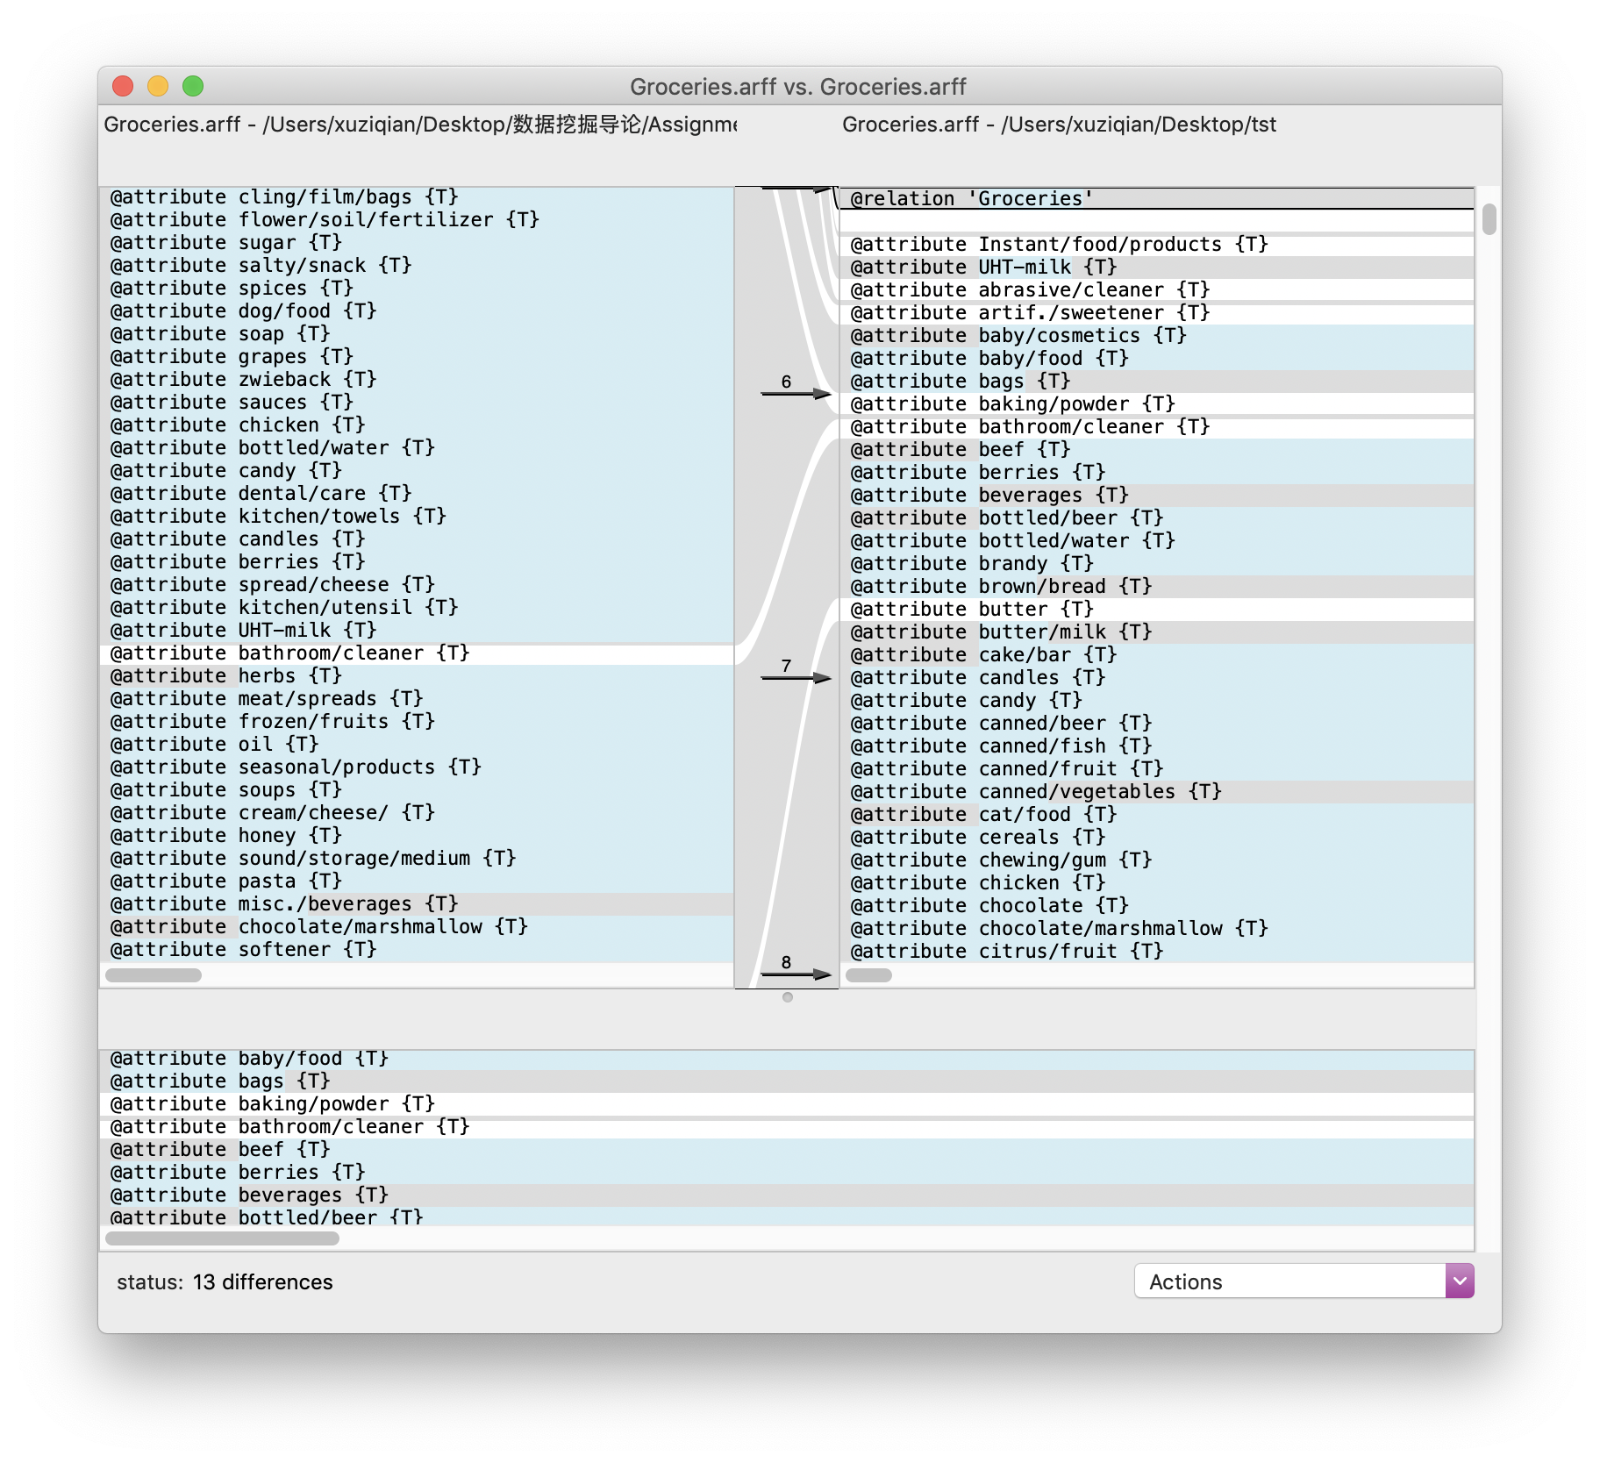Select right line 'brown/bread {T}'
The height and width of the screenshot is (1463, 1600).
[1157, 587]
